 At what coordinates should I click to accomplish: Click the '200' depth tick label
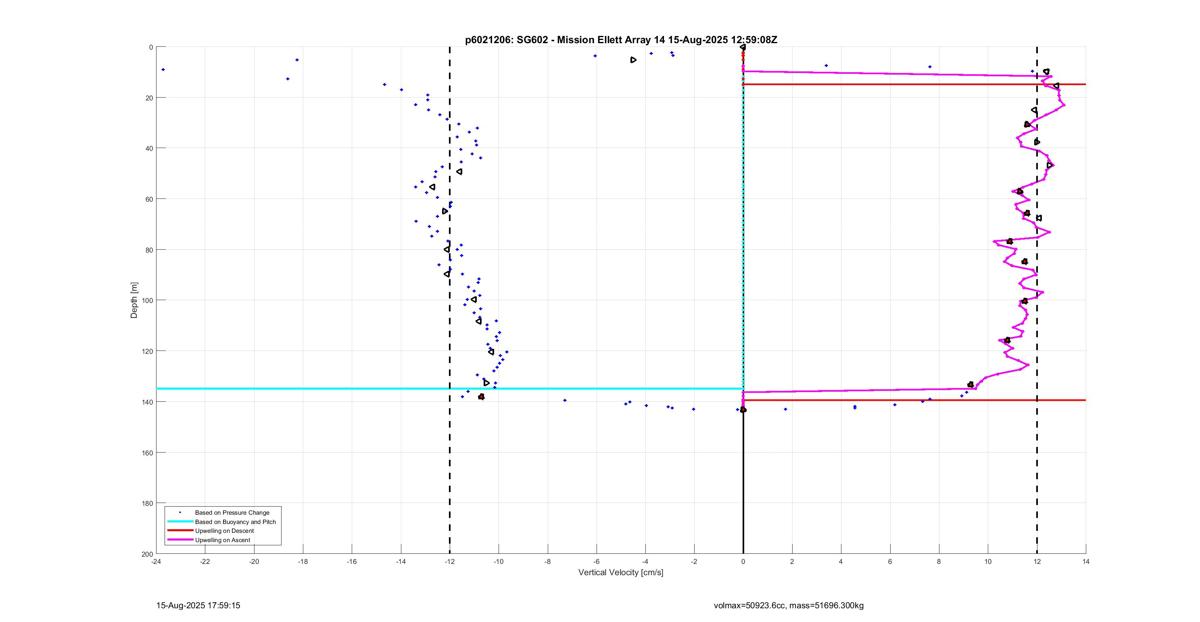(146, 553)
